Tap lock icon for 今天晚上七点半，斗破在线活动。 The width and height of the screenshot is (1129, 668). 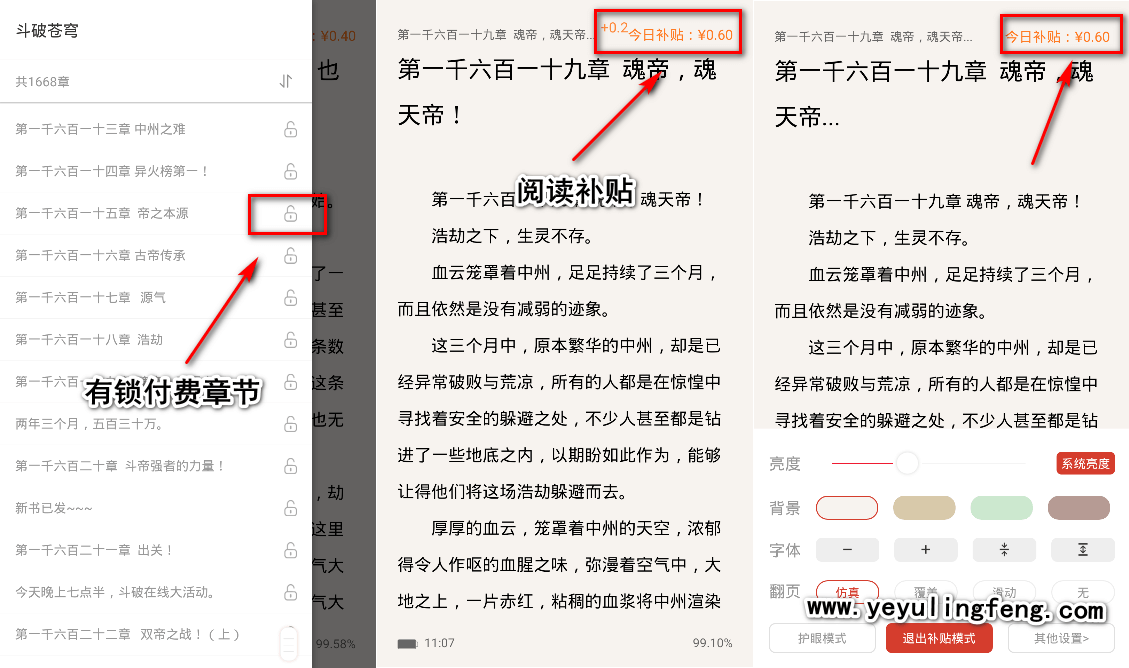(x=290, y=592)
